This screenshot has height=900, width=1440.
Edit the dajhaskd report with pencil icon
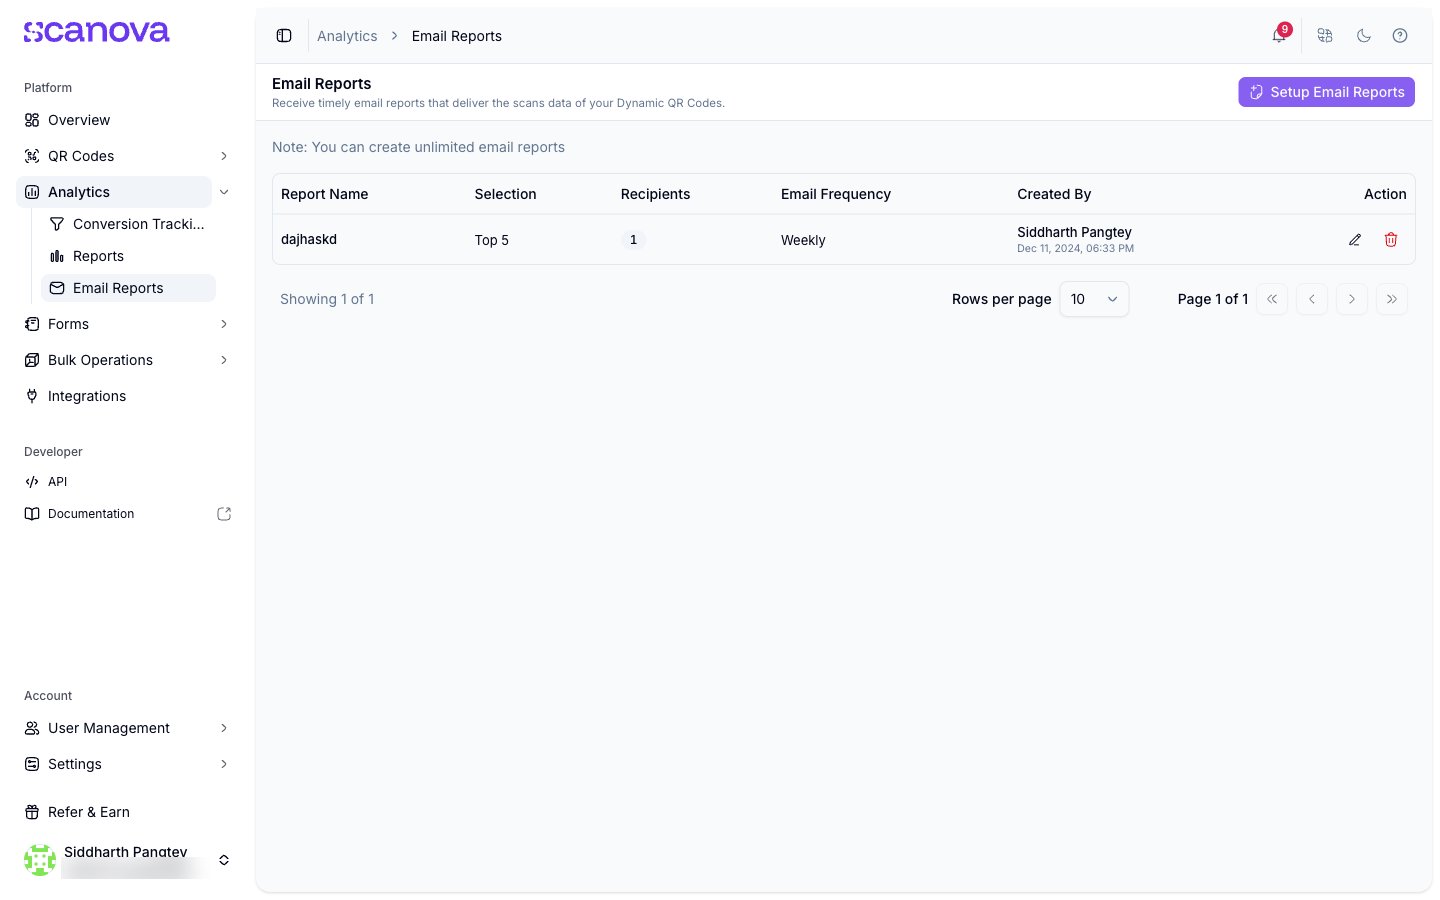point(1355,240)
